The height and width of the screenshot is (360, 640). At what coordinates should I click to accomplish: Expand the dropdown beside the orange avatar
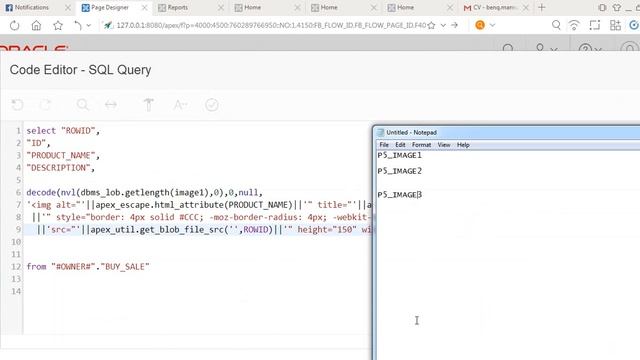[x=492, y=25]
